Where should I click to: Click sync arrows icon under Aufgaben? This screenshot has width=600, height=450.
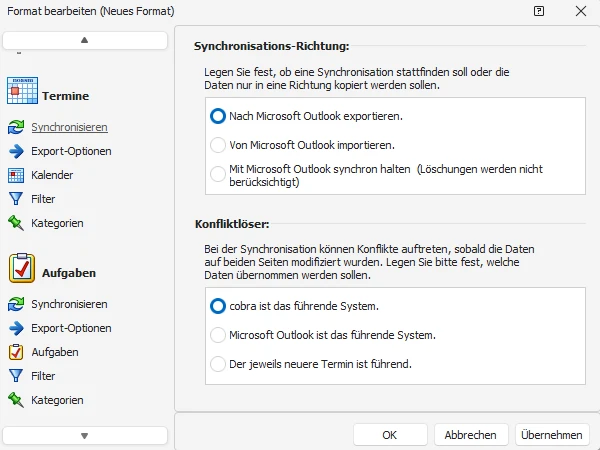(16, 304)
